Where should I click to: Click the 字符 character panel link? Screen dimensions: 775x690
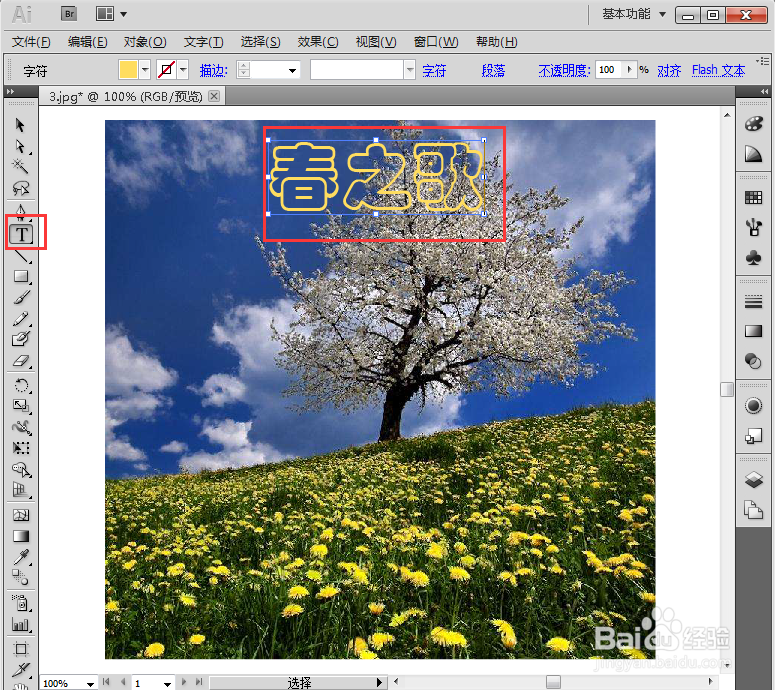point(434,71)
